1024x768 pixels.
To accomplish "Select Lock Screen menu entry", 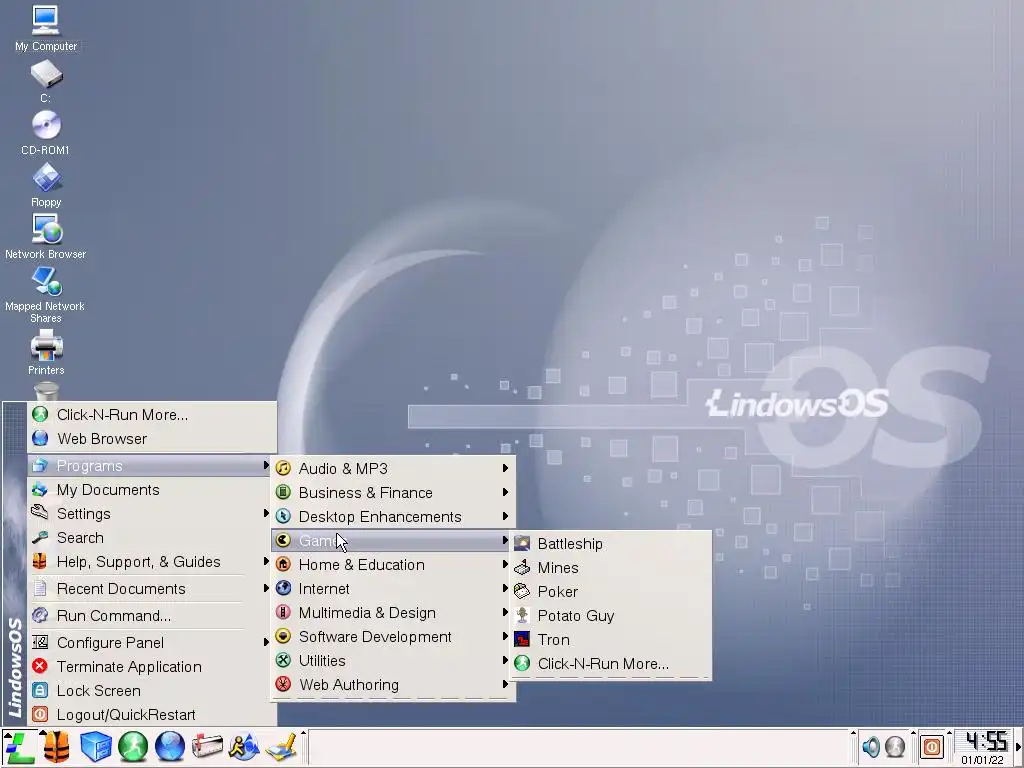I will click(x=152, y=691).
